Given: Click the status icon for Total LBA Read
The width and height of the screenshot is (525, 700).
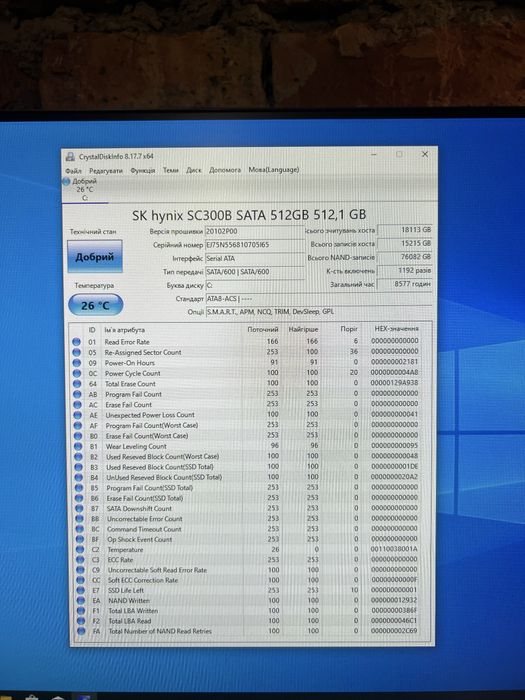Looking at the screenshot, I should point(81,621).
